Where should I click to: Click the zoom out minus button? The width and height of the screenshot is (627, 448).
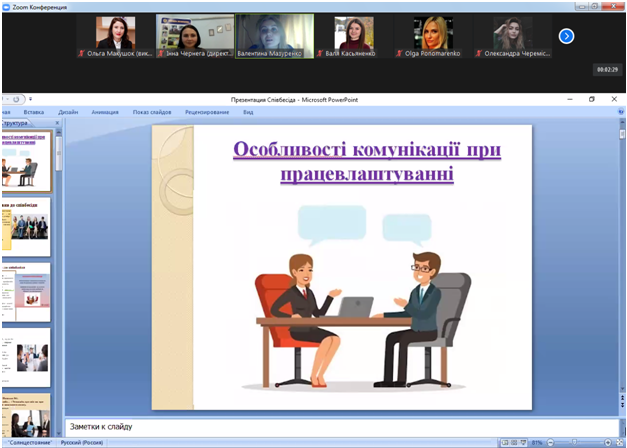[x=550, y=442]
